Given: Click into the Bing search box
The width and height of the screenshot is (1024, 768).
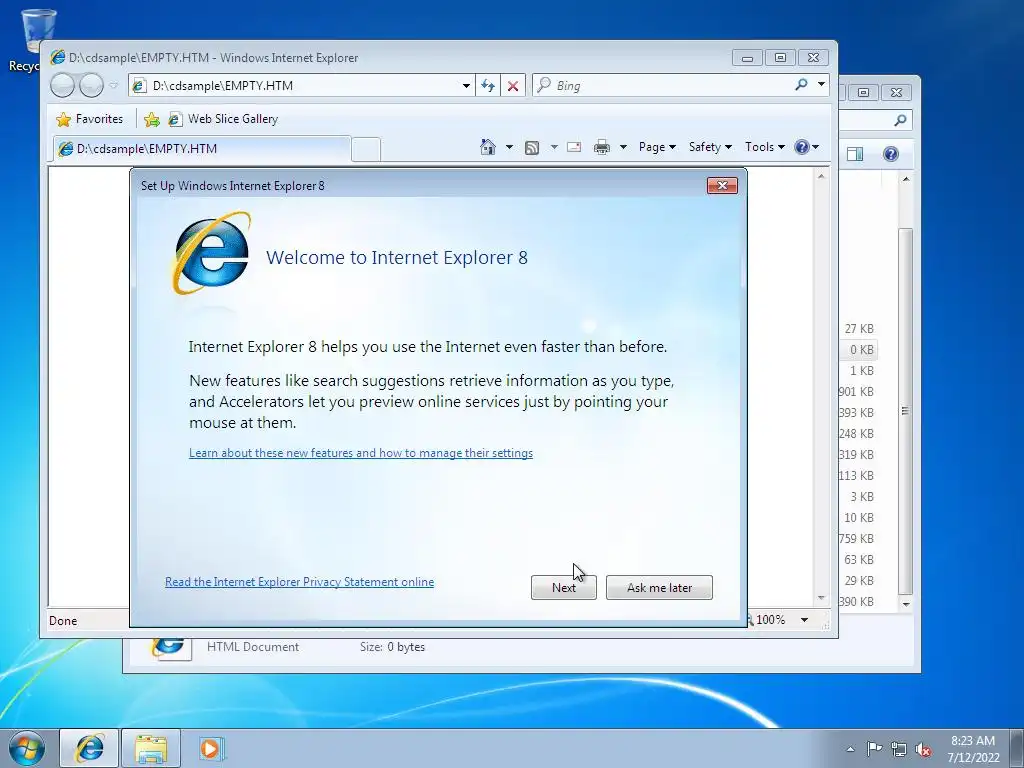Looking at the screenshot, I should [663, 86].
